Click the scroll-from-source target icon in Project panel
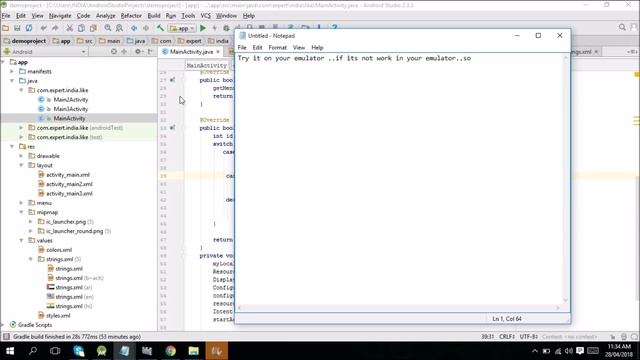 point(113,52)
